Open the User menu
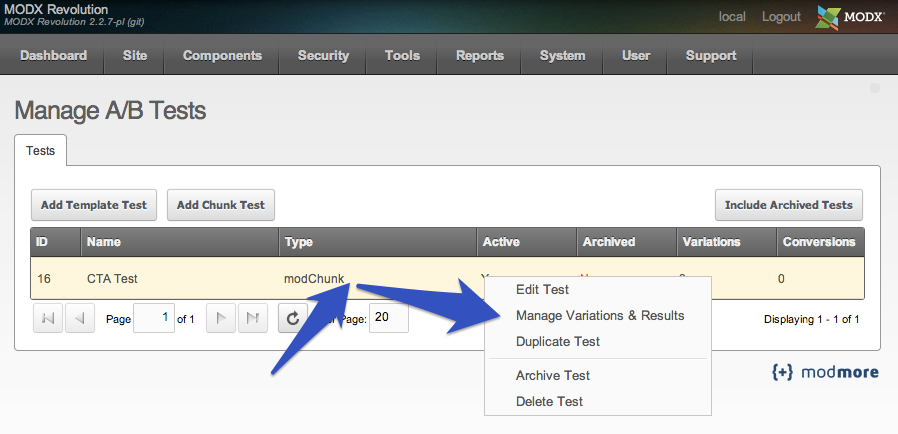Image resolution: width=898 pixels, height=434 pixels. click(636, 56)
